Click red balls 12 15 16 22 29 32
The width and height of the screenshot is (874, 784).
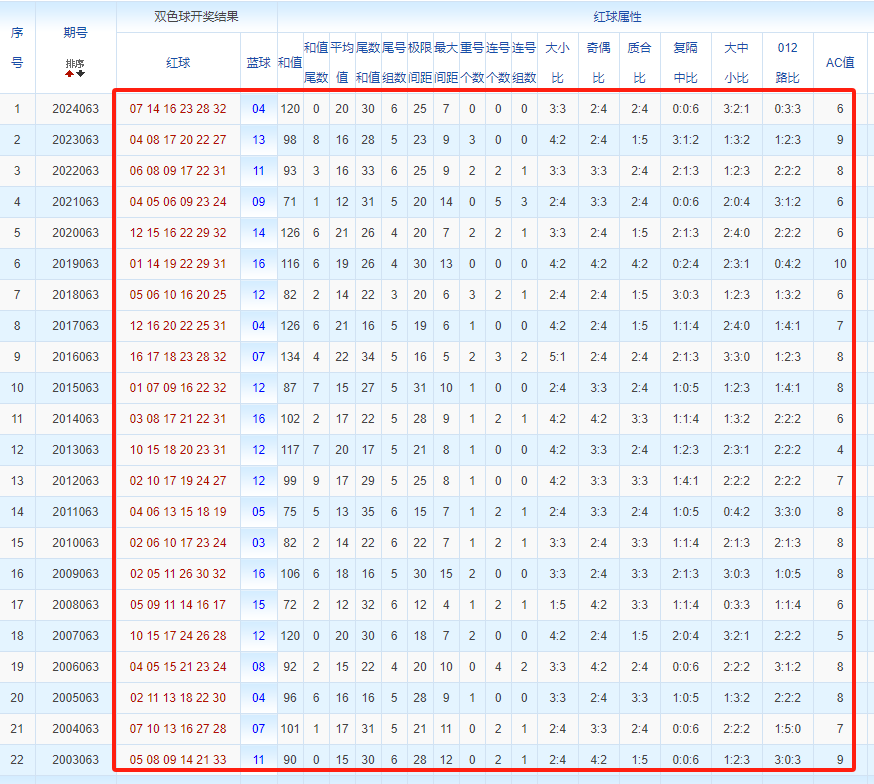coord(178,233)
